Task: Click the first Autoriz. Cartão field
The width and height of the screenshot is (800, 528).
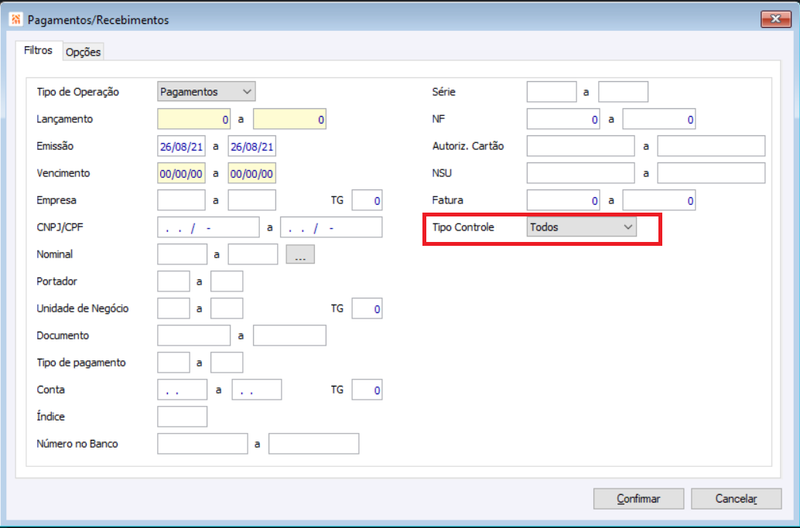Action: pyautogui.click(x=580, y=146)
